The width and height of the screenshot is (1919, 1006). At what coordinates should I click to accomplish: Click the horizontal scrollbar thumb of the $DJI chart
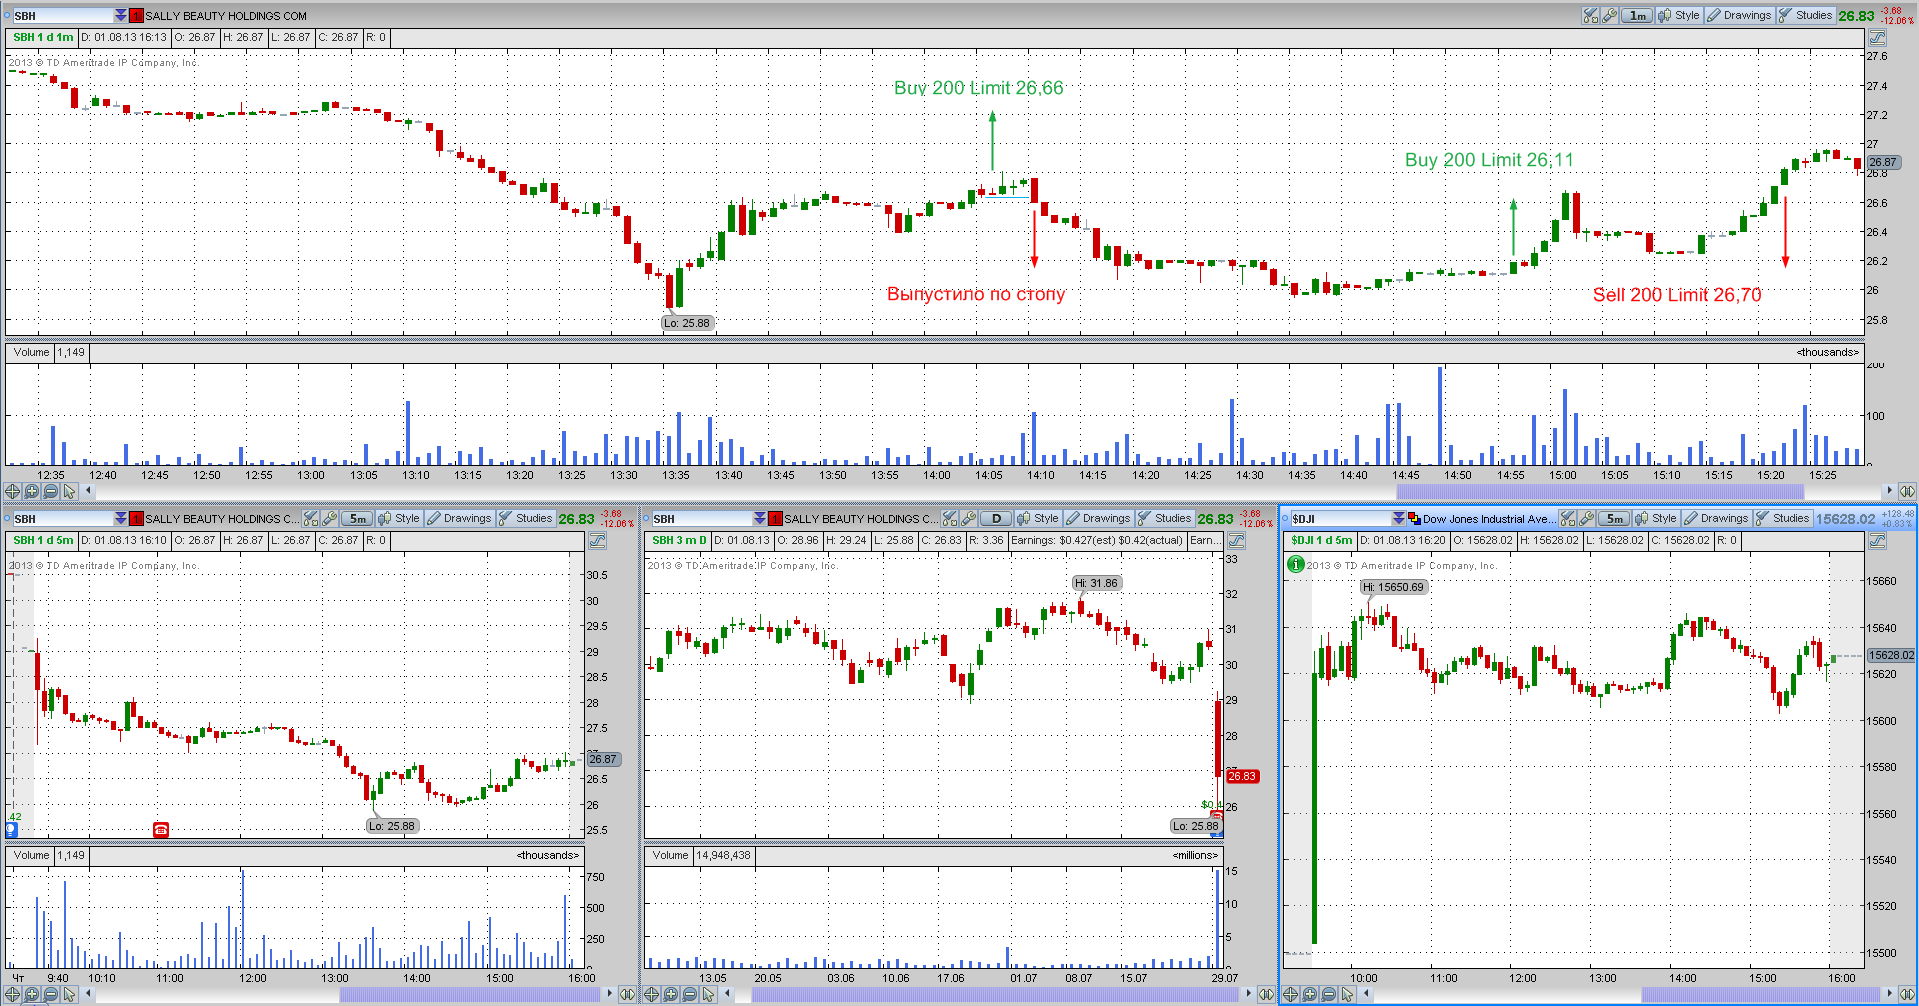pyautogui.click(x=1760, y=994)
